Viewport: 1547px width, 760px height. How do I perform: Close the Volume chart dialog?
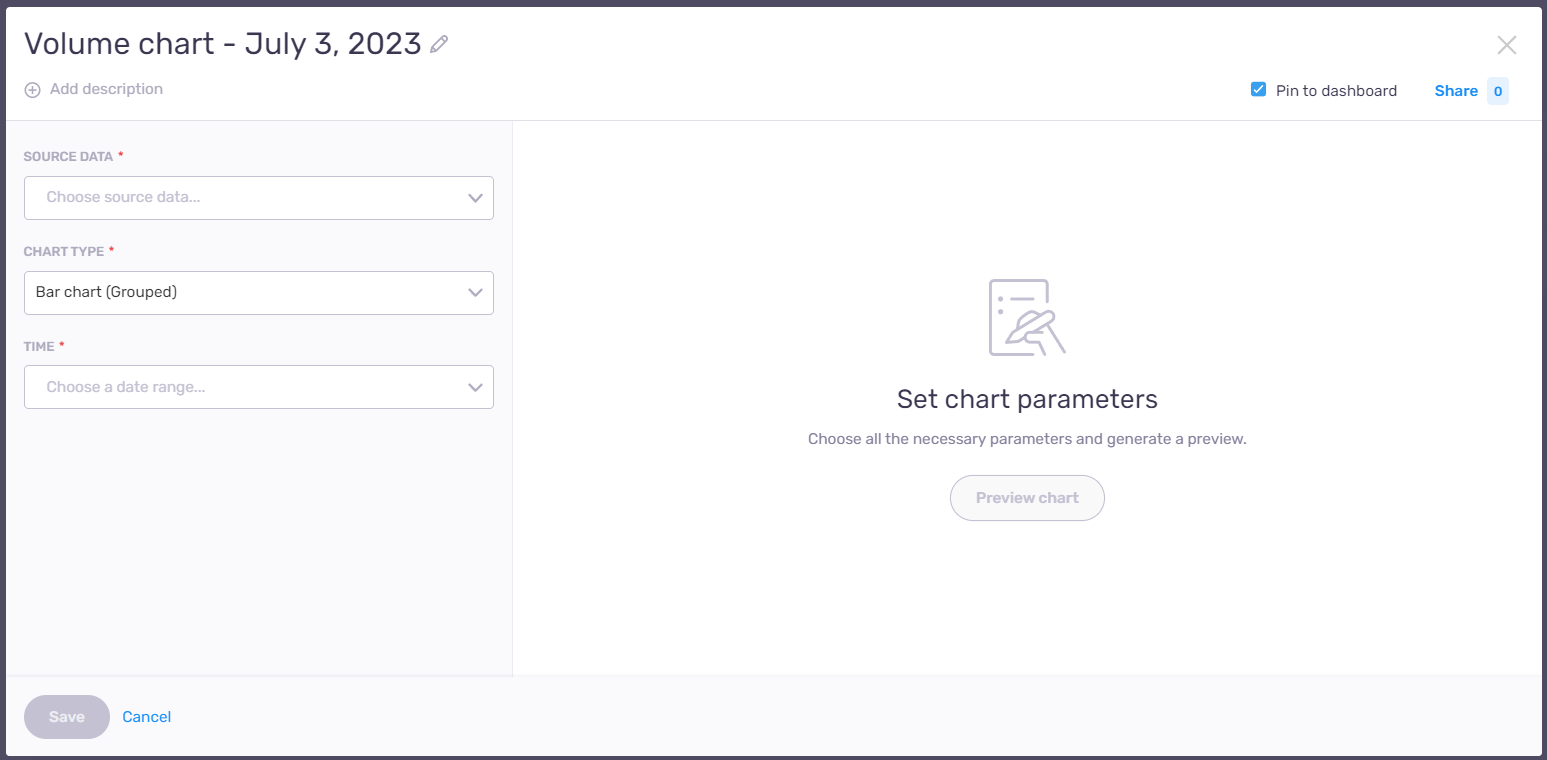point(1506,44)
